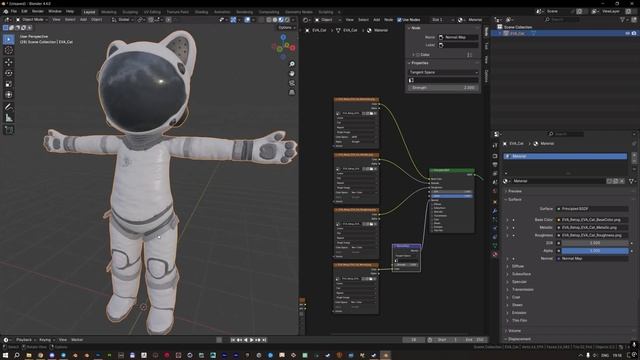Screen dimensions: 640x360
Task: Select the Rotate tool
Action: (x=9, y=73)
